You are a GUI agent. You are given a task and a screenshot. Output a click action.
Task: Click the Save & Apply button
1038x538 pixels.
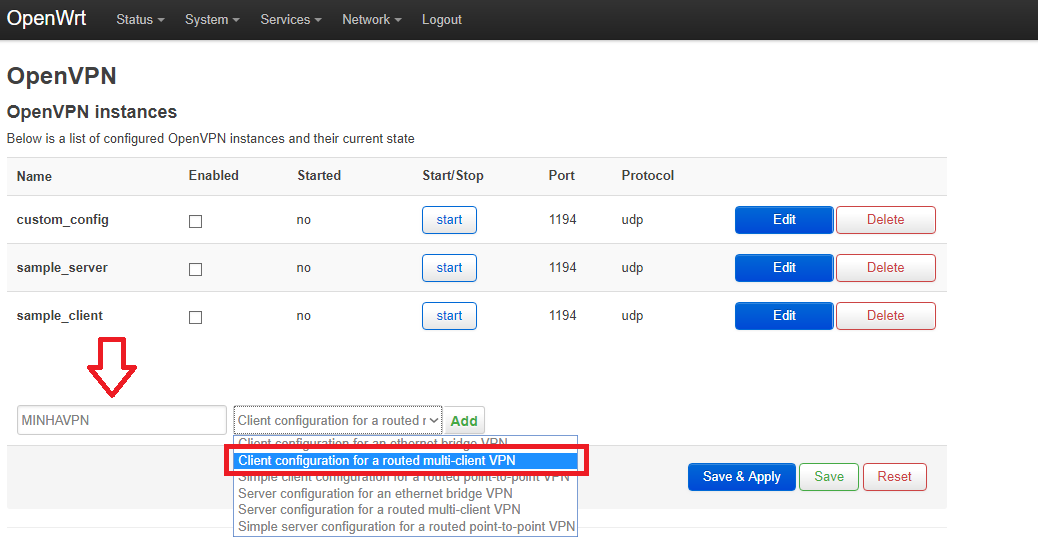[741, 476]
